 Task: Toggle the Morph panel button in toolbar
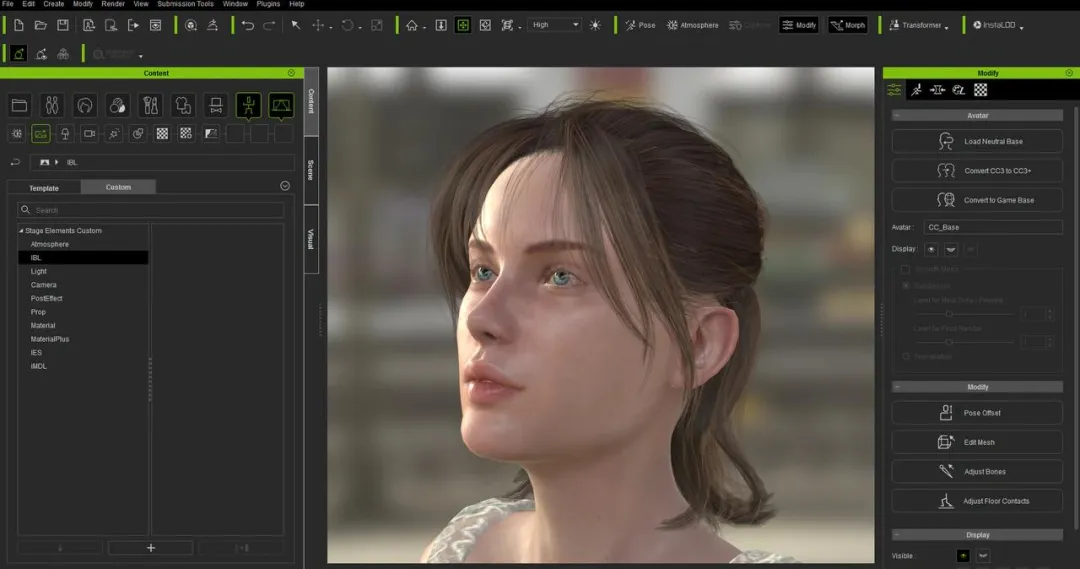848,25
